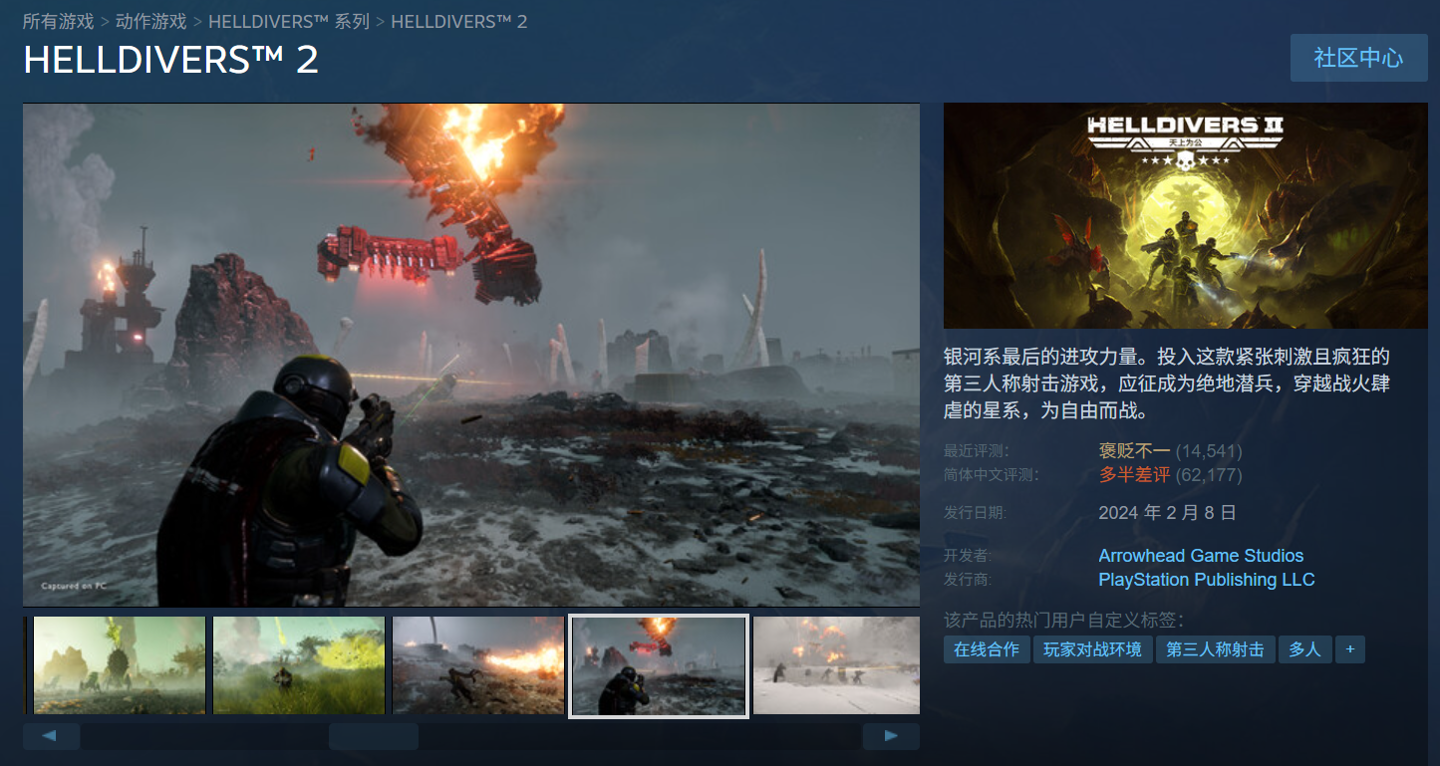The width and height of the screenshot is (1440, 766).
Task: Click the game description starting 银河系最后的进攻力量
Action: pyautogui.click(x=1167, y=384)
